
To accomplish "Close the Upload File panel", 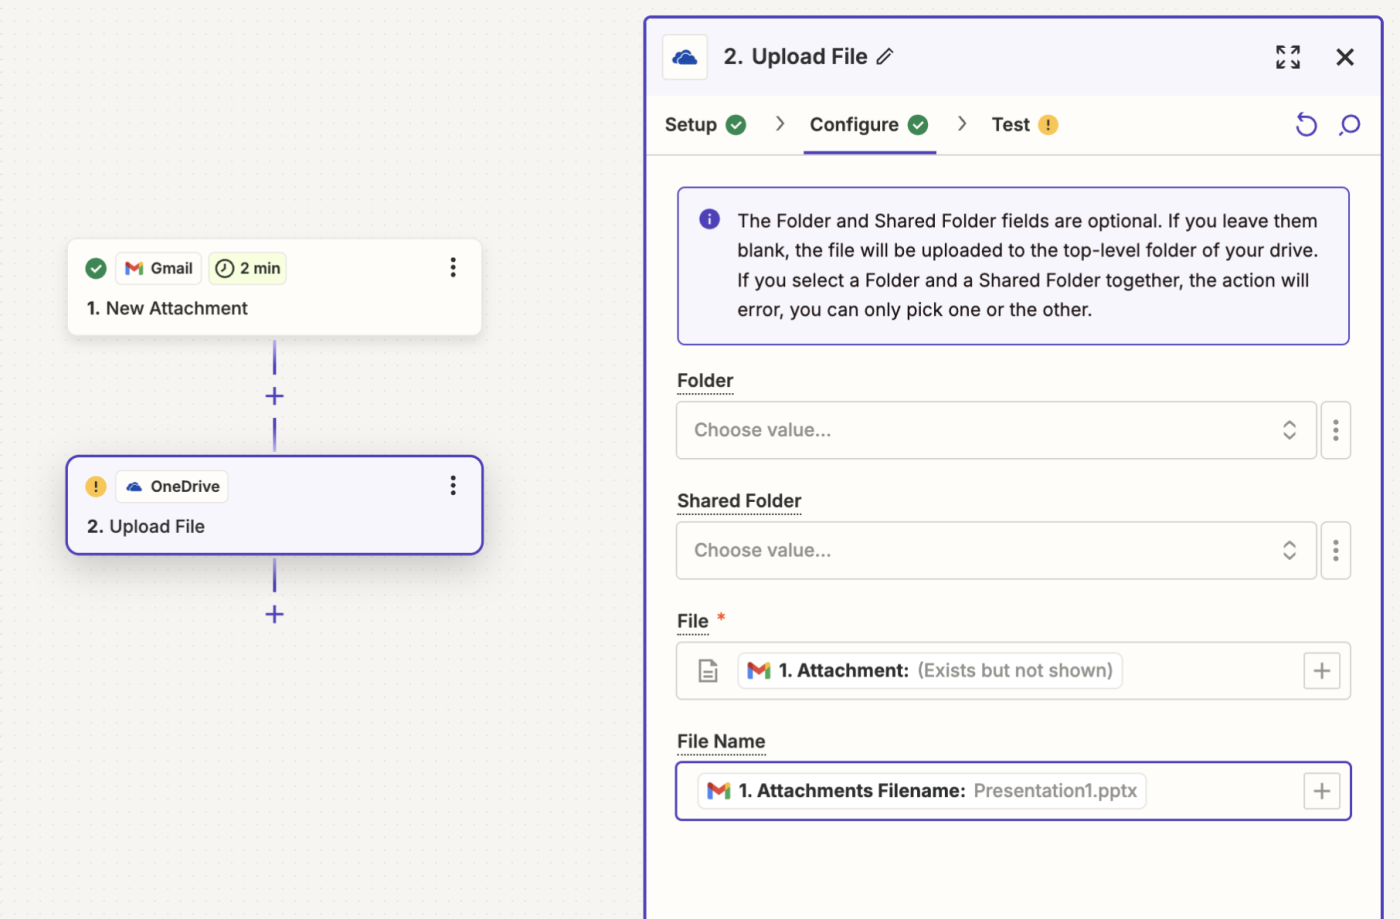I will [1345, 57].
